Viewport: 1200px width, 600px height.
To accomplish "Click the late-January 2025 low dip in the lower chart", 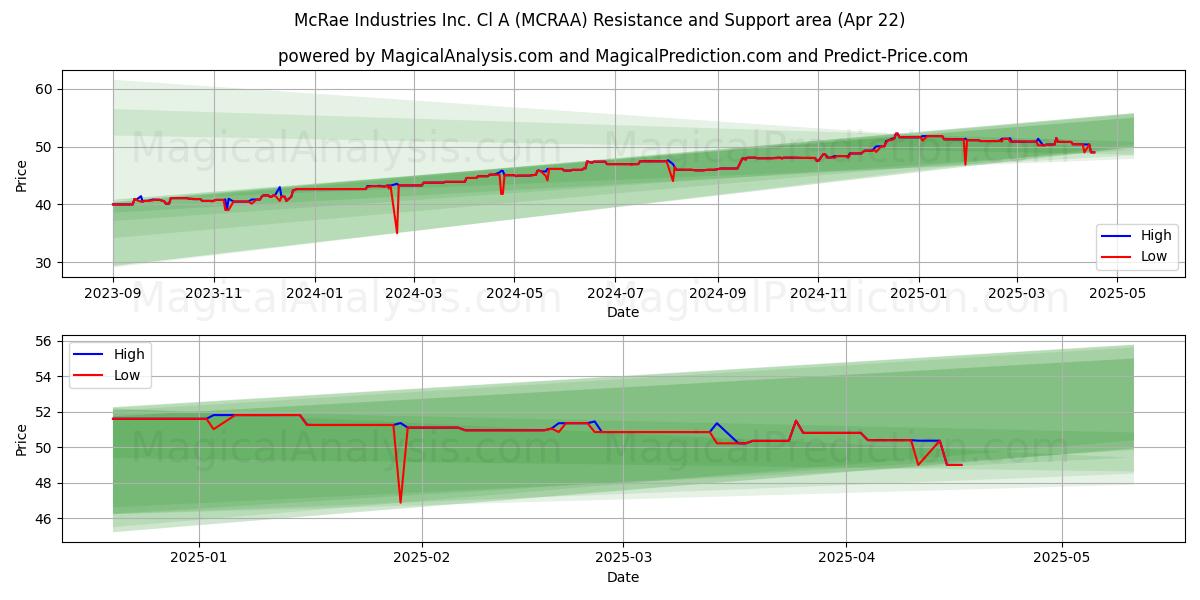I will point(400,500).
